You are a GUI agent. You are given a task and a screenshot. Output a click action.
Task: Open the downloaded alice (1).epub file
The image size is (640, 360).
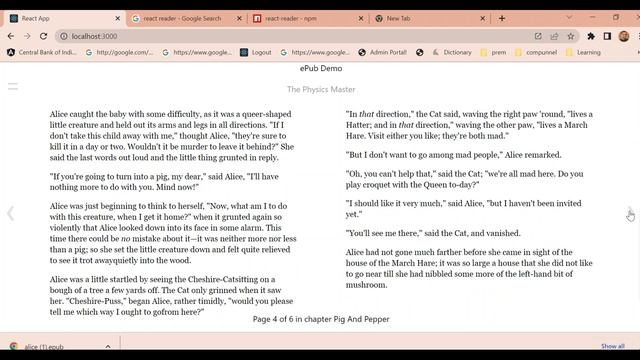point(44,346)
